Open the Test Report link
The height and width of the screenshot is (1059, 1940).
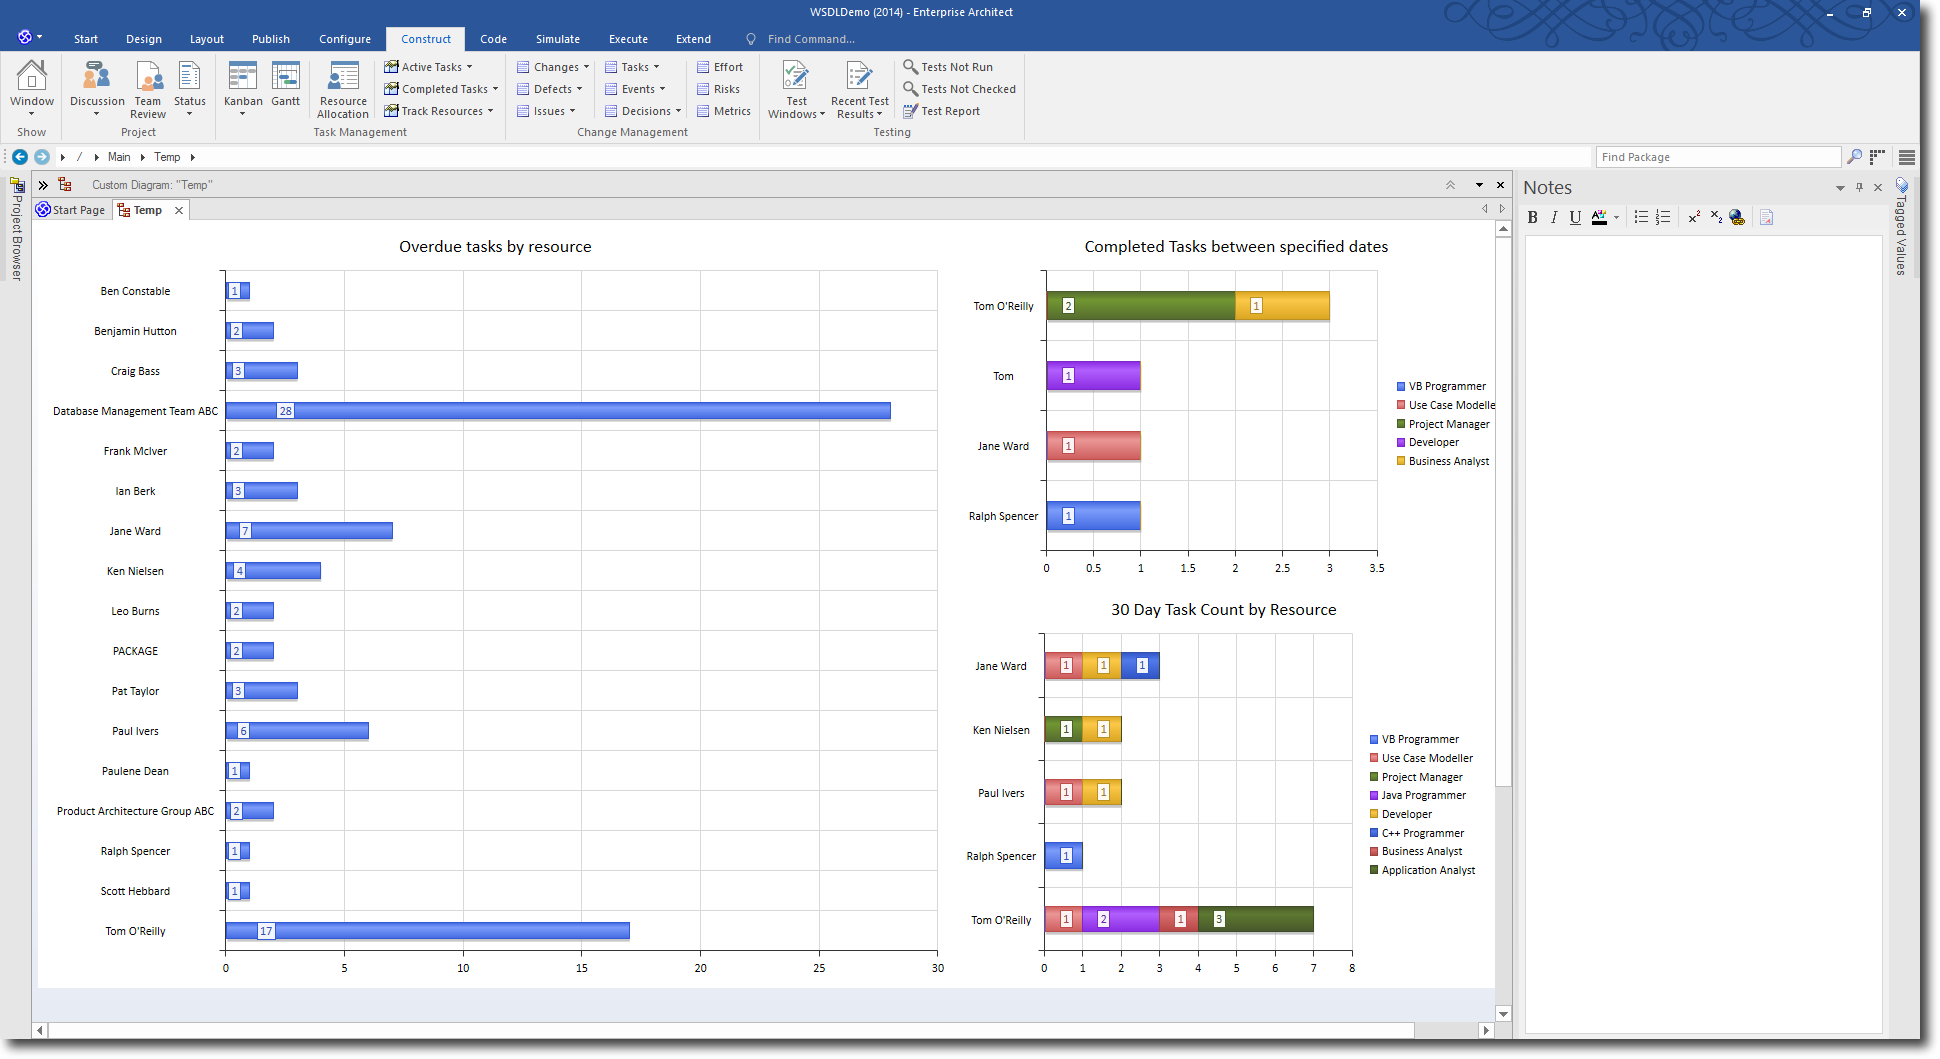[941, 111]
